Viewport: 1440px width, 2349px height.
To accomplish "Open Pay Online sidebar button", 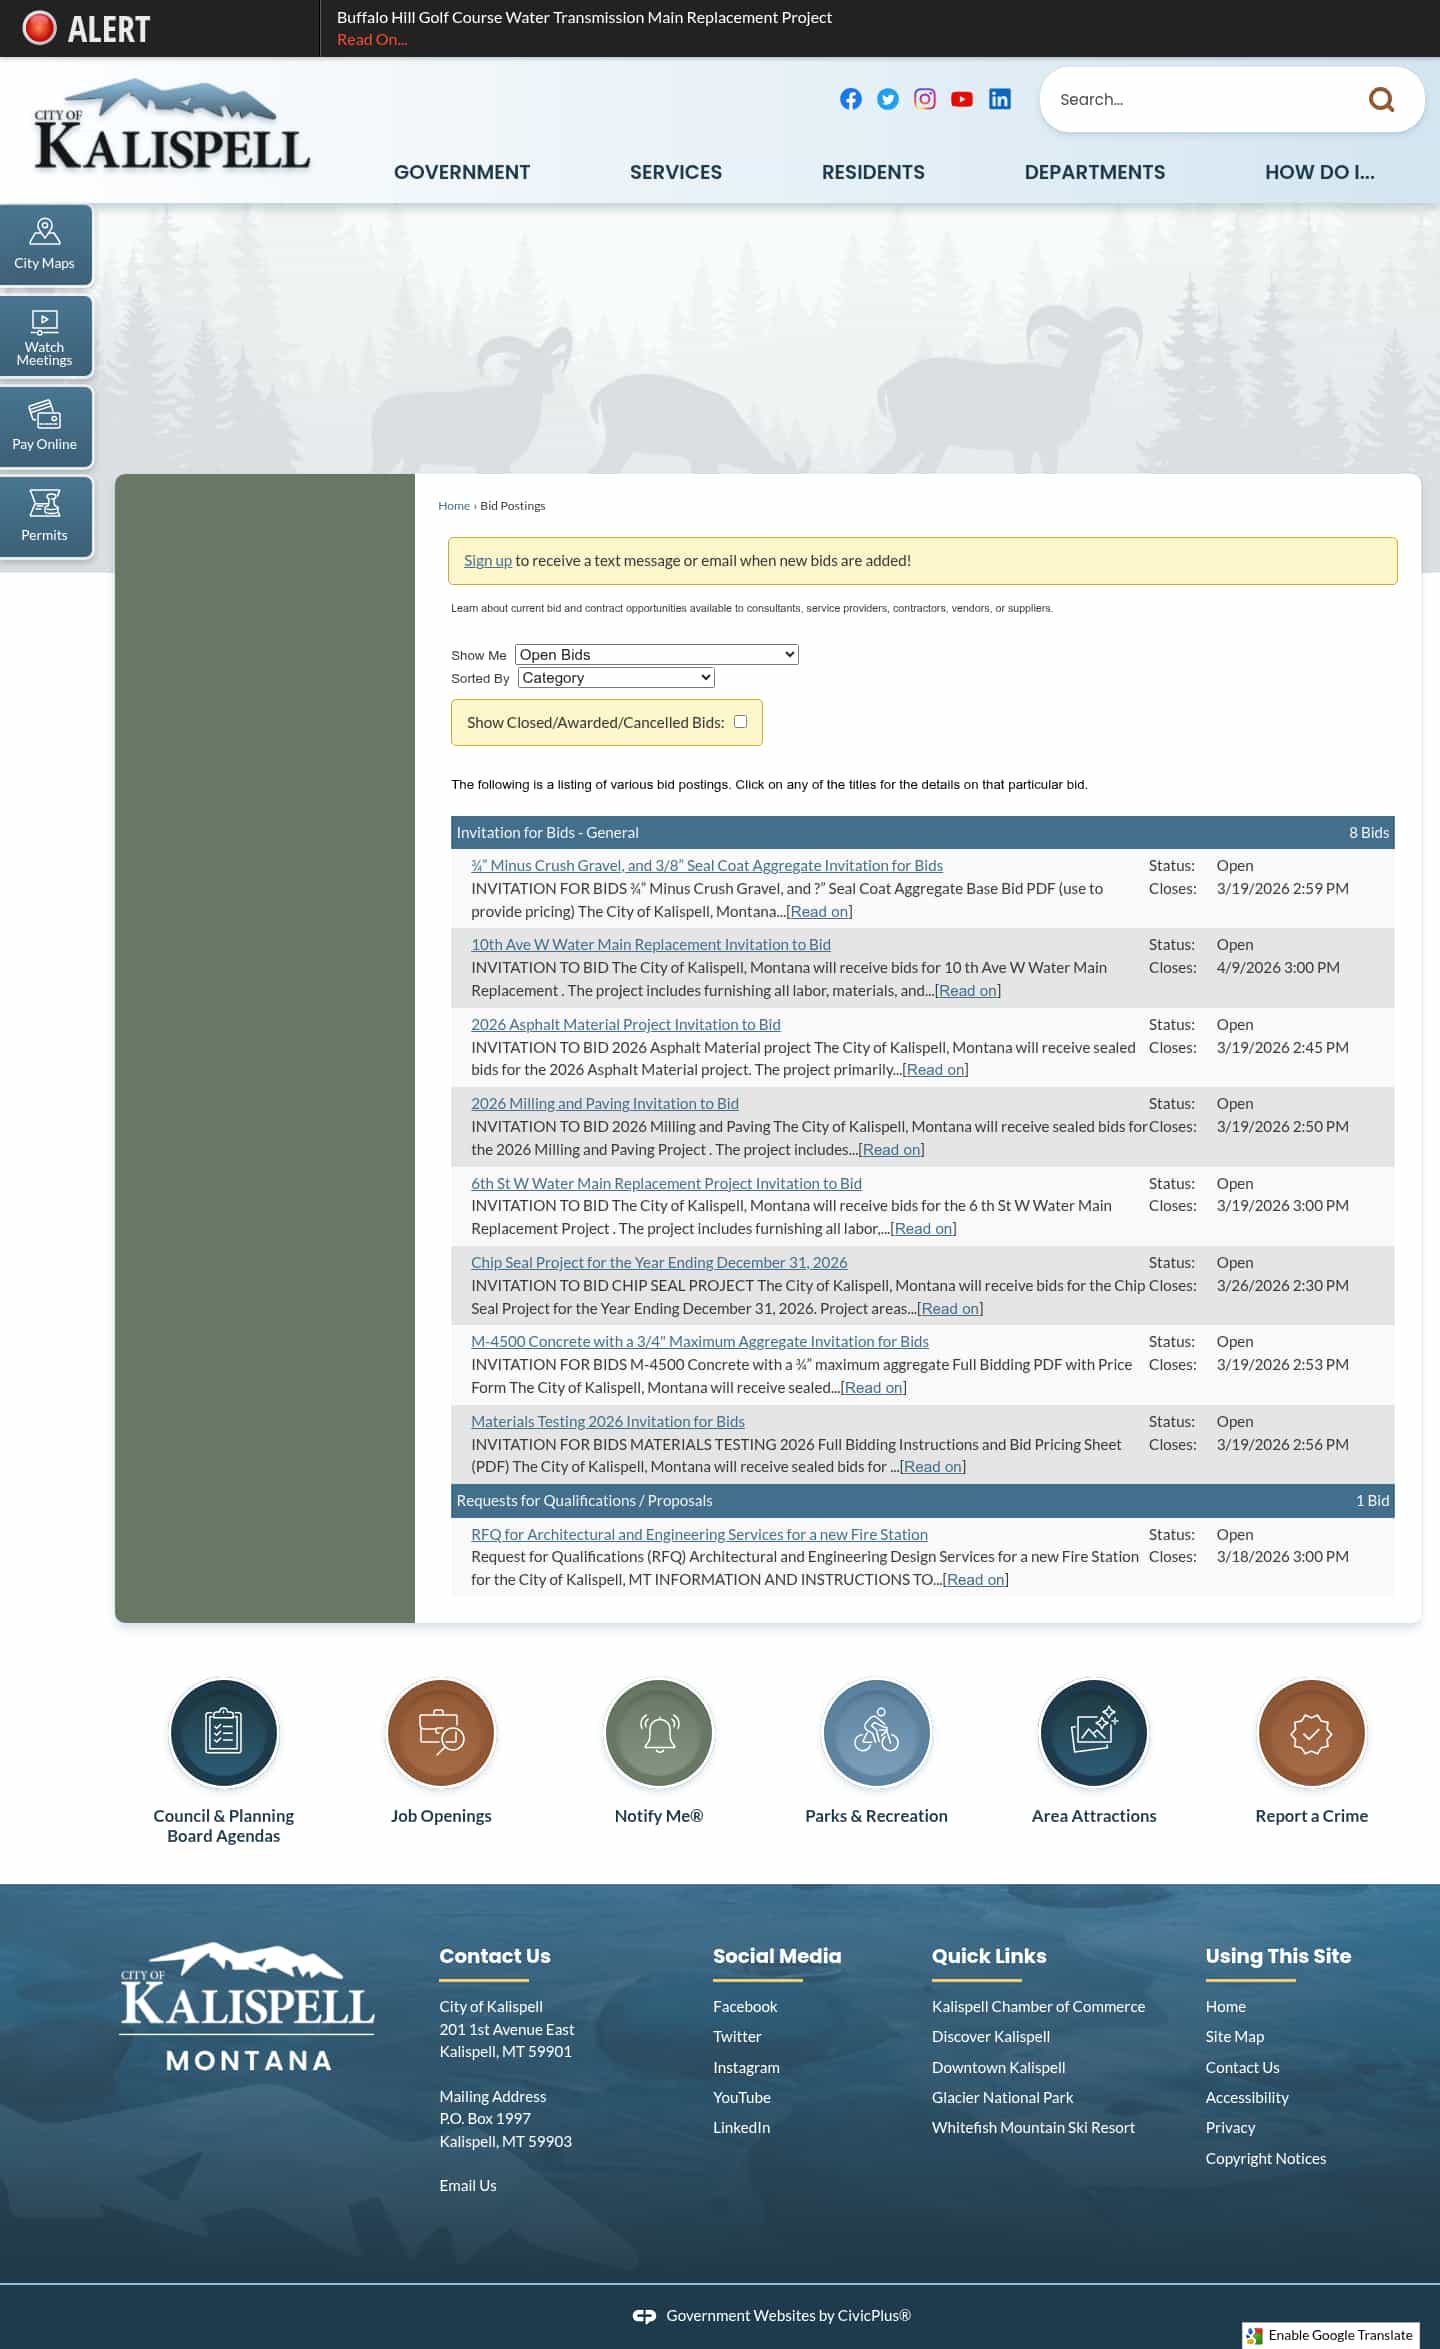I will tap(44, 427).
